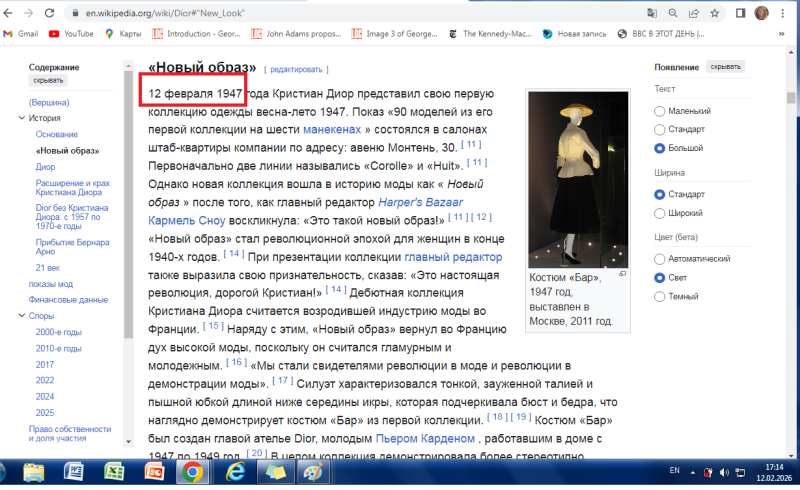Click the browser reload button

point(50,13)
